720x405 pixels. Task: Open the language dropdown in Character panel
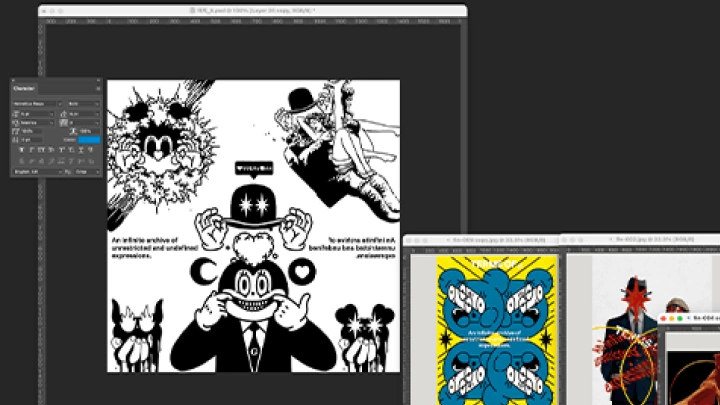pos(60,172)
